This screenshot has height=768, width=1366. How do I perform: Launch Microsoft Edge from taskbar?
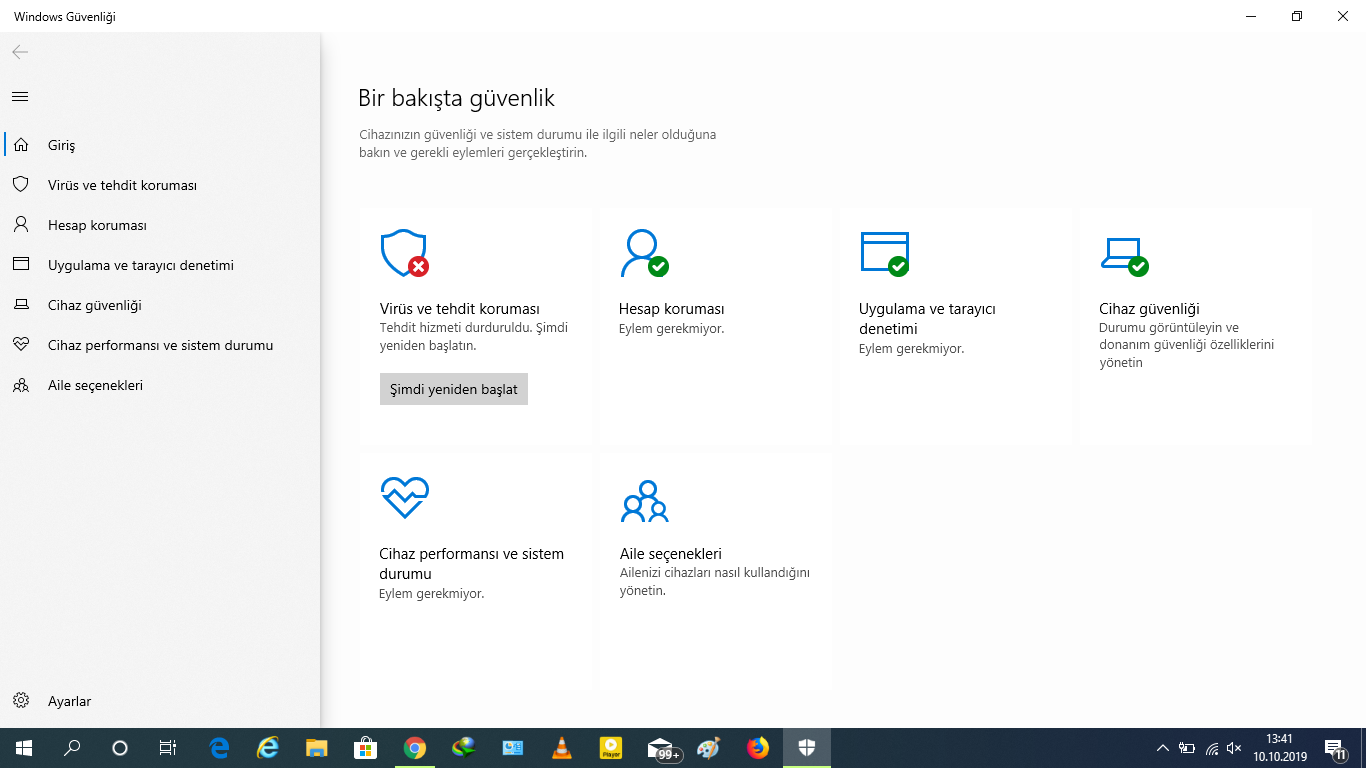pyautogui.click(x=220, y=748)
